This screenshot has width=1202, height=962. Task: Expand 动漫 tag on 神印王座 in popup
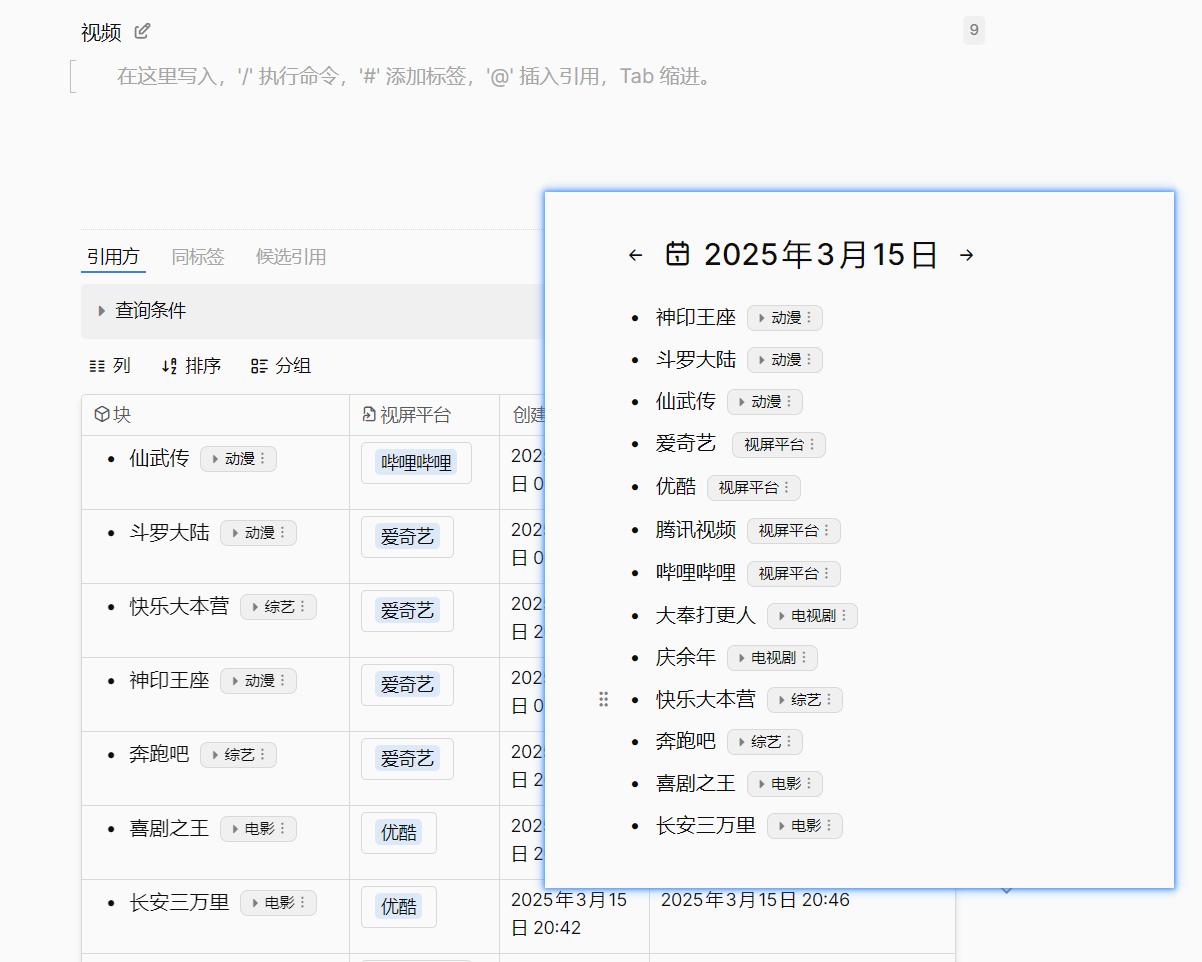(x=762, y=318)
